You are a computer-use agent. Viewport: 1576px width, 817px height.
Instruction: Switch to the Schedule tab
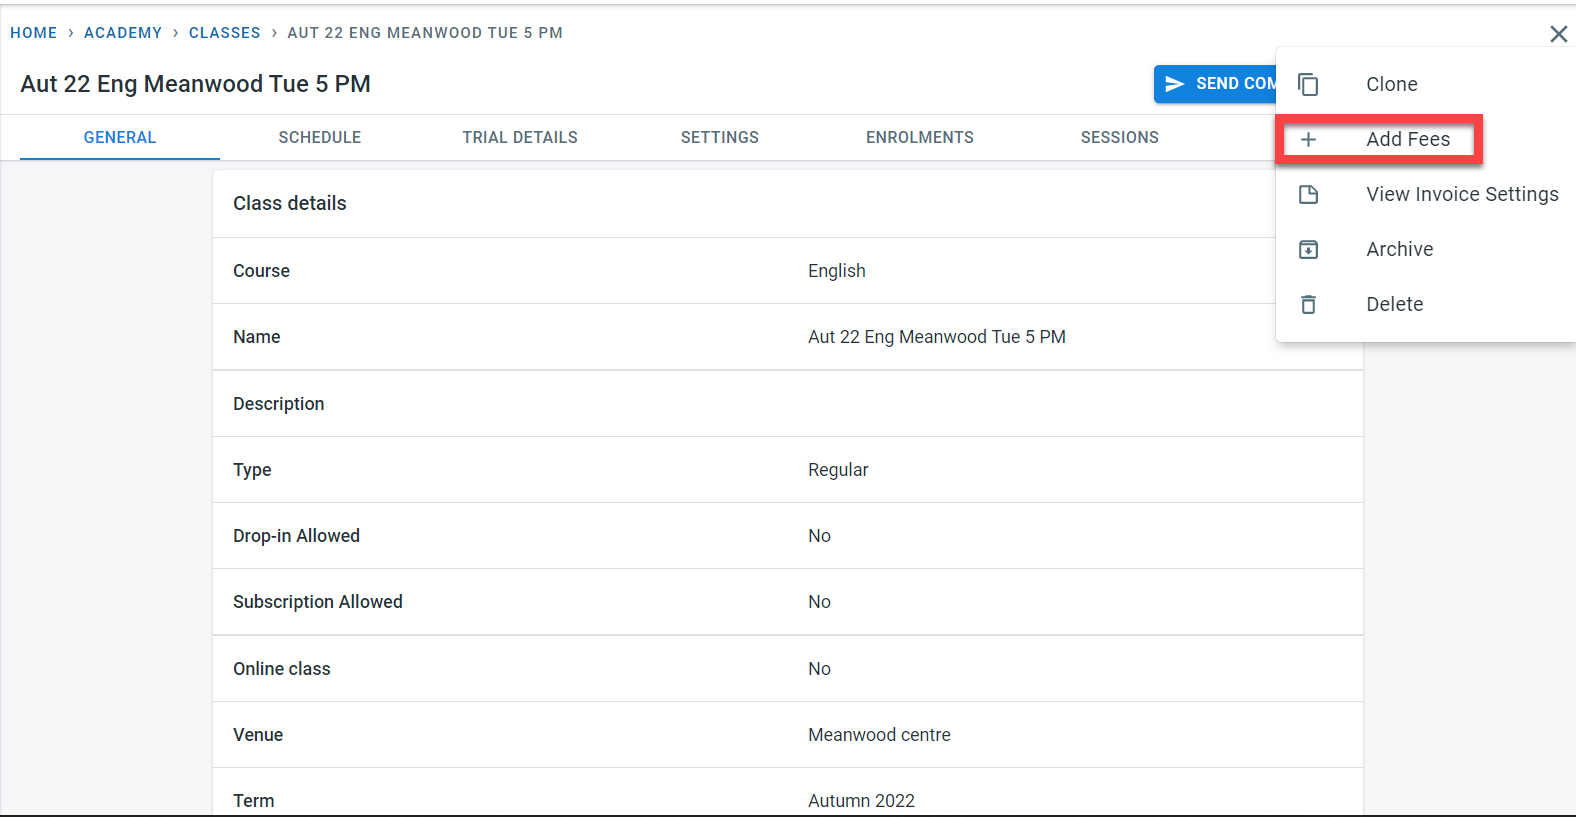[320, 138]
